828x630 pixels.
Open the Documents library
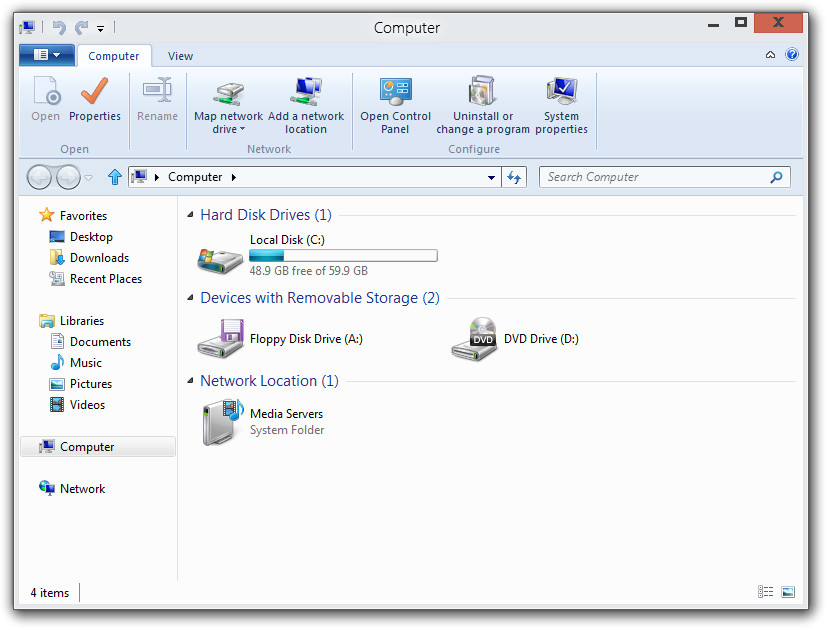[90, 342]
